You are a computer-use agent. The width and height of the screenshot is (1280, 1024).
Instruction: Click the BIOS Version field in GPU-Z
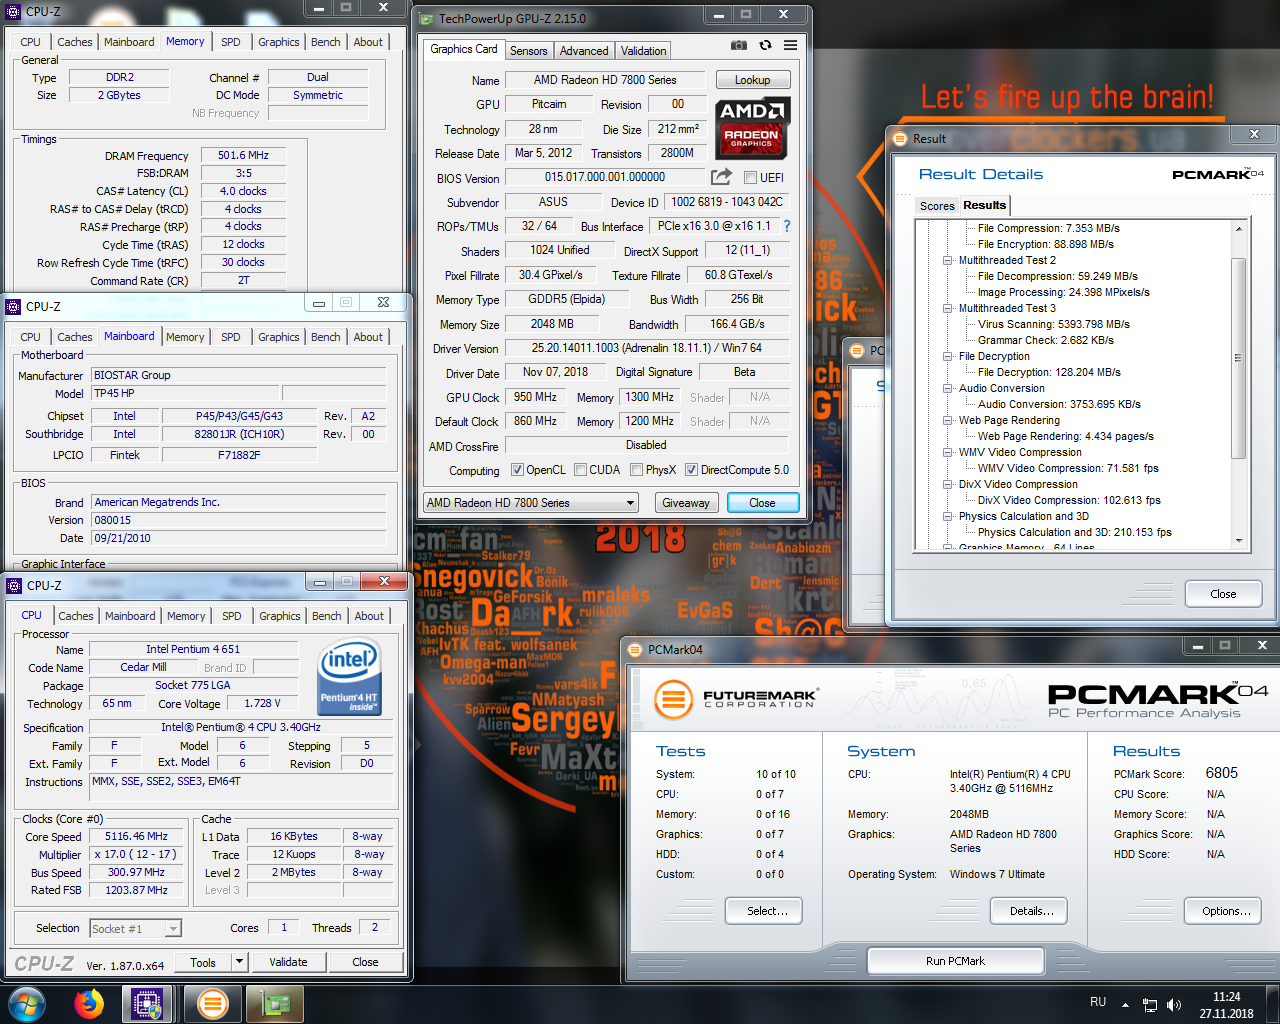[x=605, y=177]
